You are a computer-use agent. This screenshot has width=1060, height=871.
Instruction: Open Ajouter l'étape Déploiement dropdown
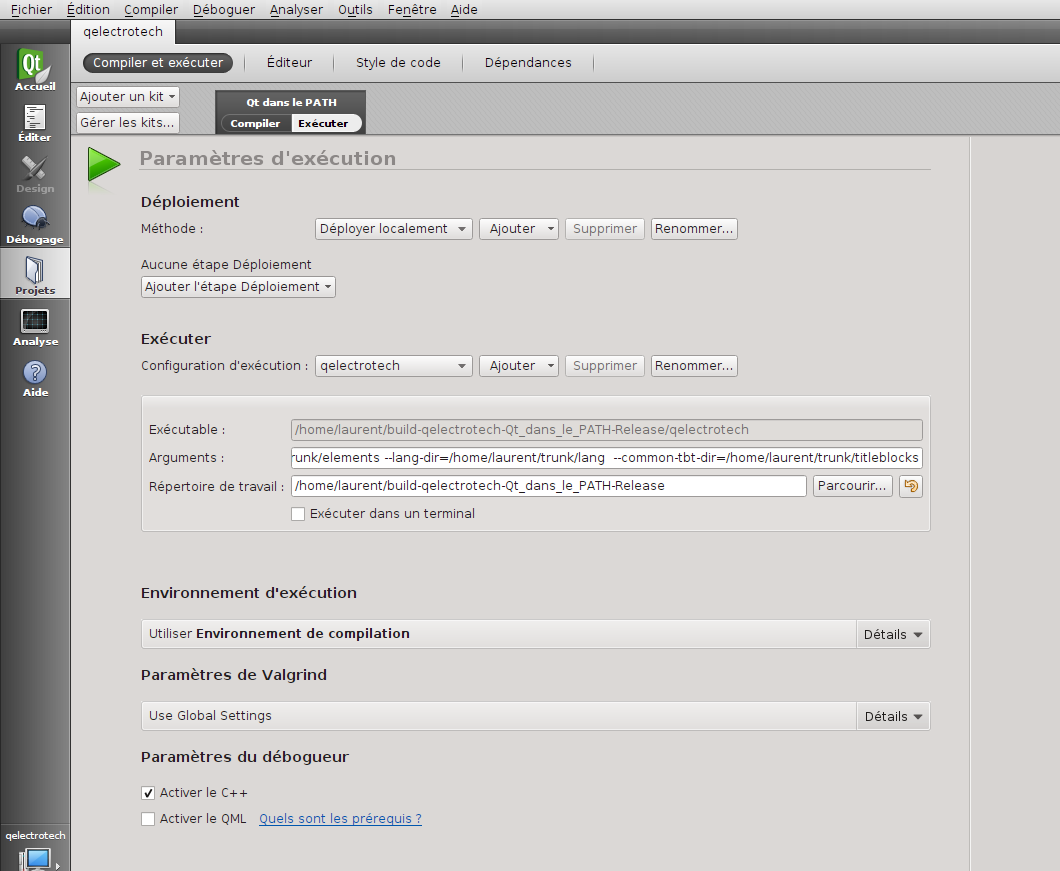point(238,287)
